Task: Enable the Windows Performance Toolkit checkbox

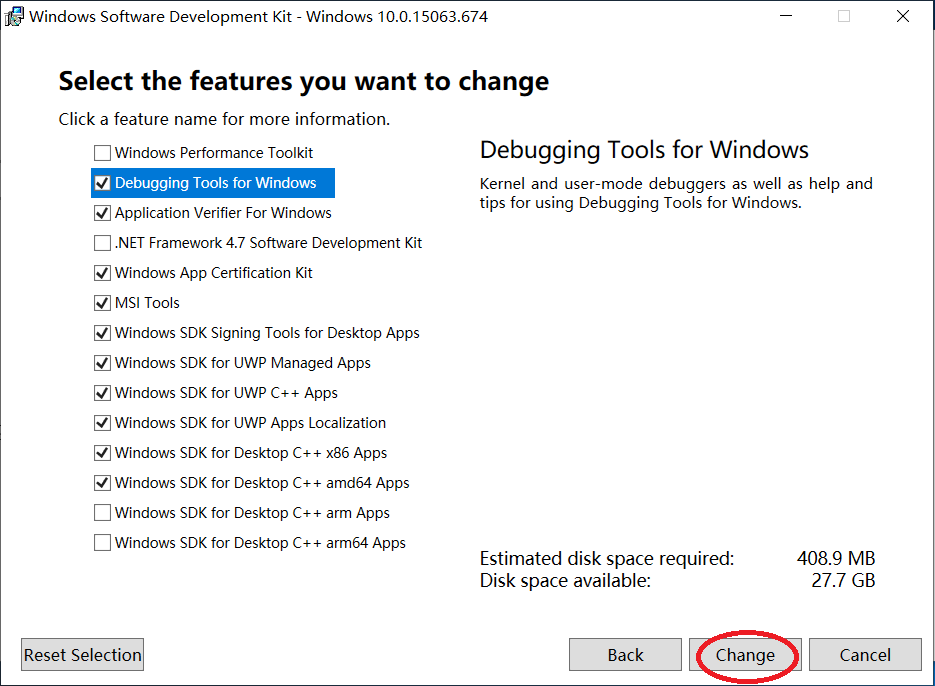Action: tap(103, 153)
